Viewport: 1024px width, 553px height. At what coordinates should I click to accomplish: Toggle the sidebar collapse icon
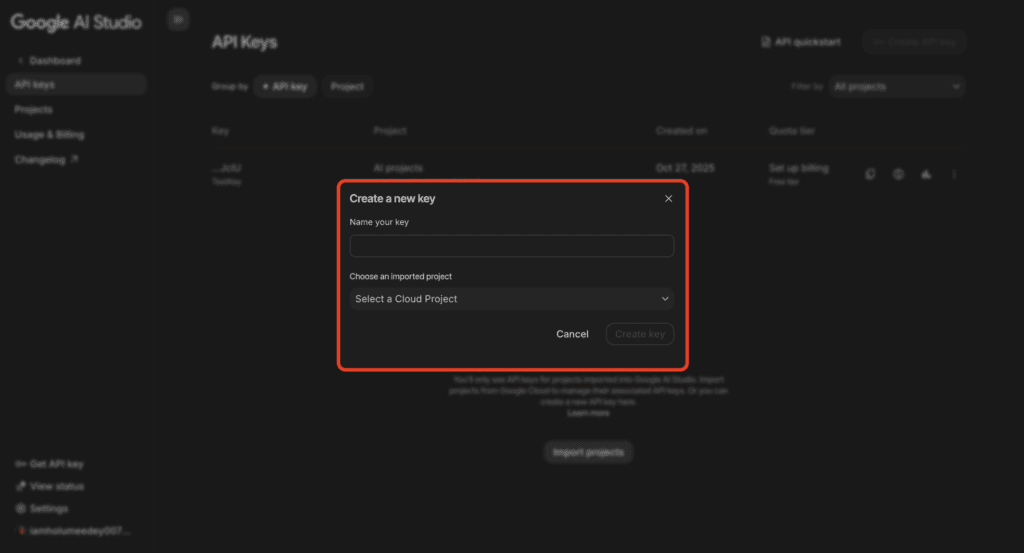(x=178, y=19)
